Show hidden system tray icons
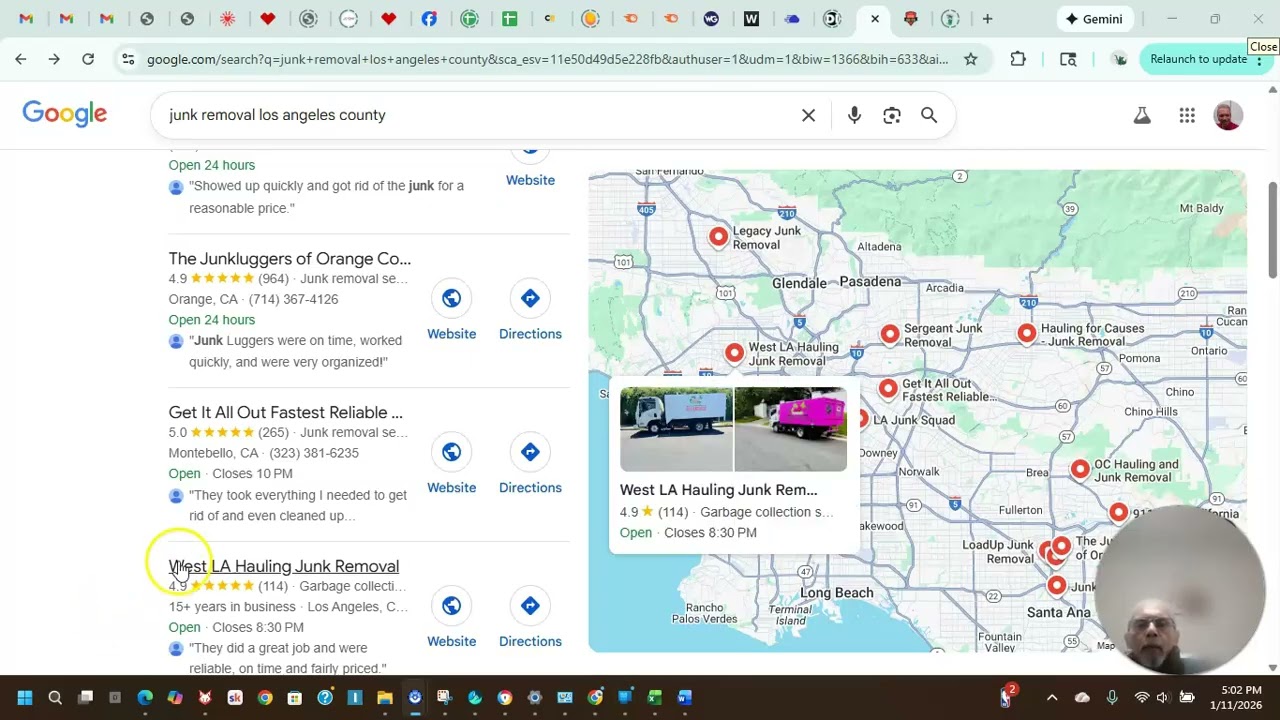The width and height of the screenshot is (1280, 720). (1052, 697)
